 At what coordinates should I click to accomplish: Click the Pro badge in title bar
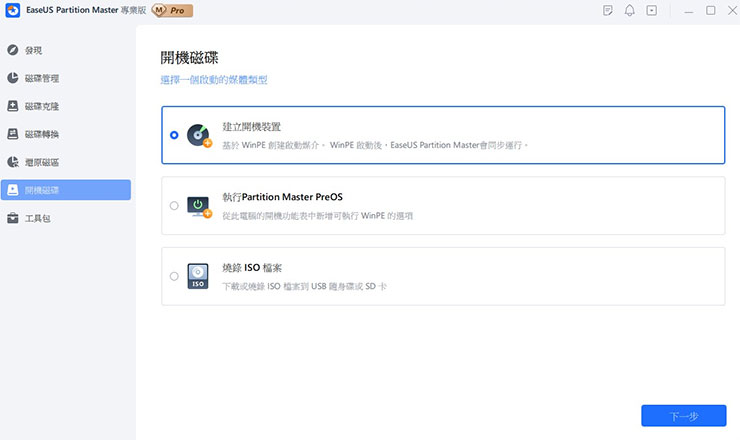(x=172, y=10)
